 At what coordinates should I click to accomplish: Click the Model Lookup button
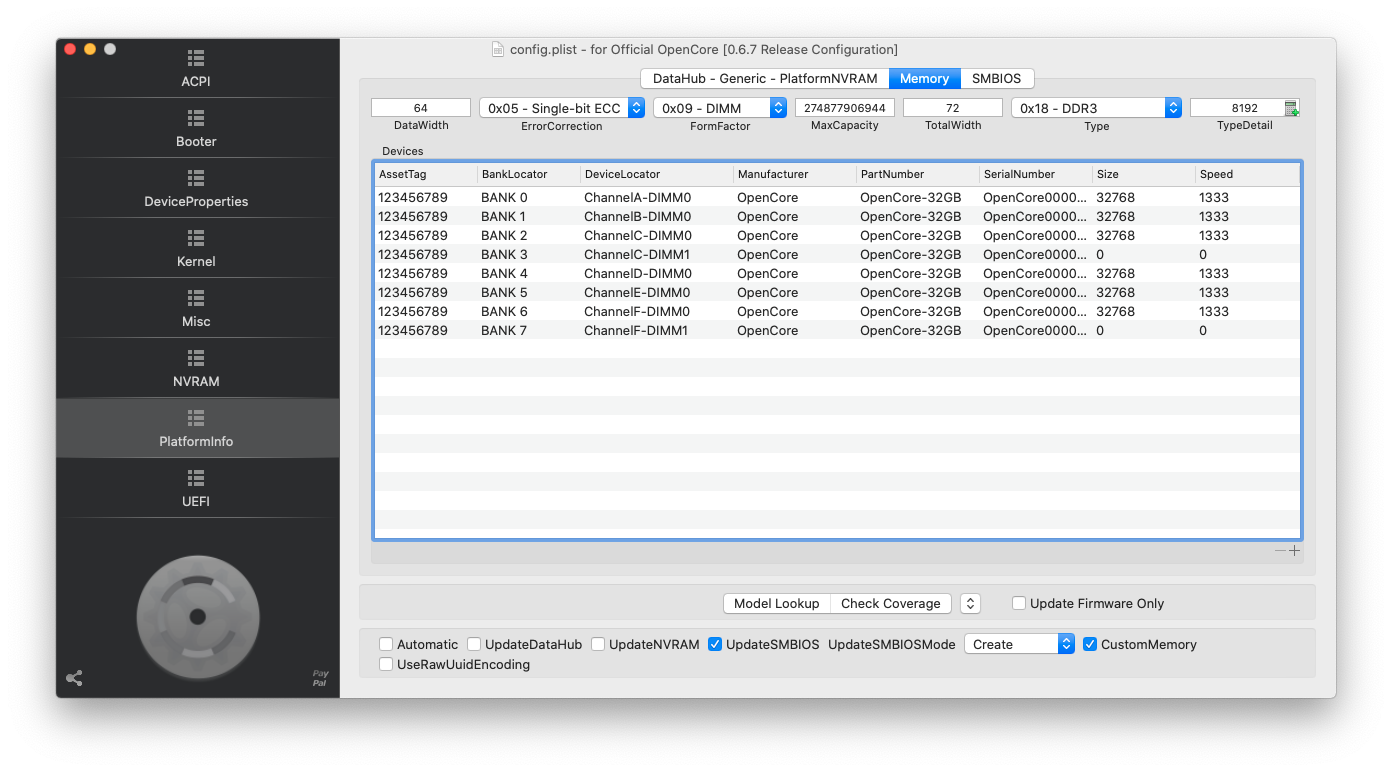click(777, 603)
